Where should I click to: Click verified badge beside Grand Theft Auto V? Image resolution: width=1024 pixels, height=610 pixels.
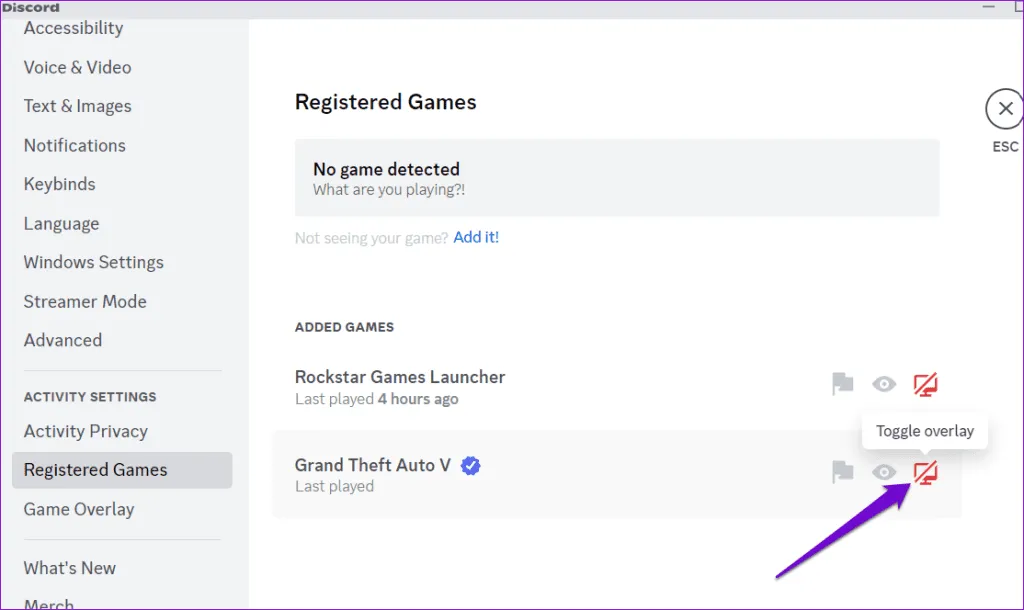470,465
